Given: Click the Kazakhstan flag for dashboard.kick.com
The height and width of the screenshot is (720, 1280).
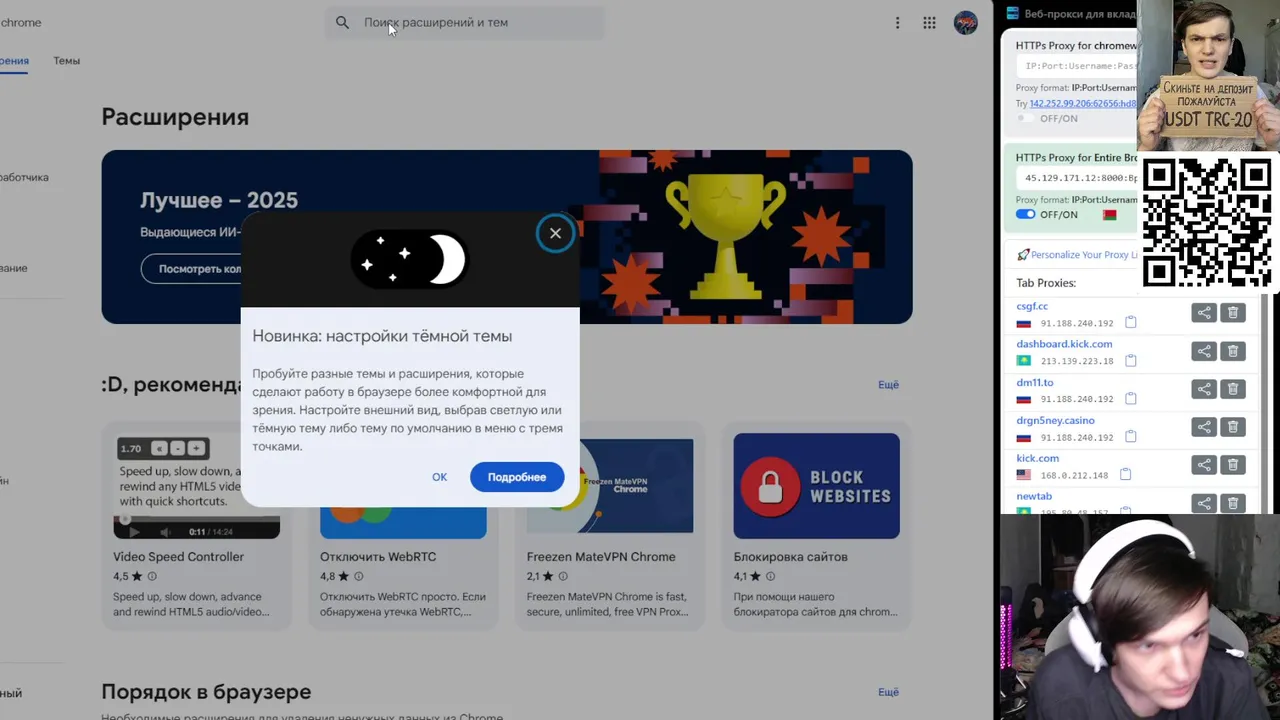Looking at the screenshot, I should 1024,361.
